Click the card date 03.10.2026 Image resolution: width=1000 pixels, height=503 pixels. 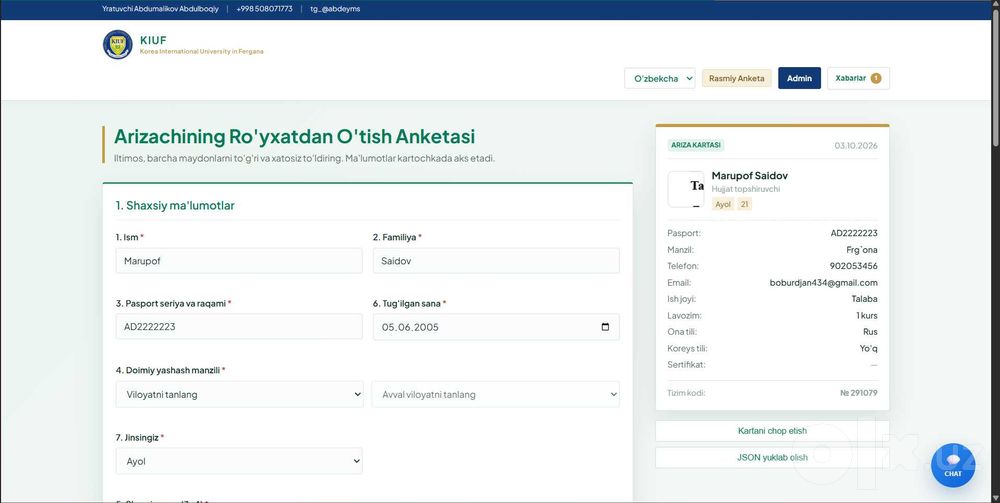[x=856, y=145]
